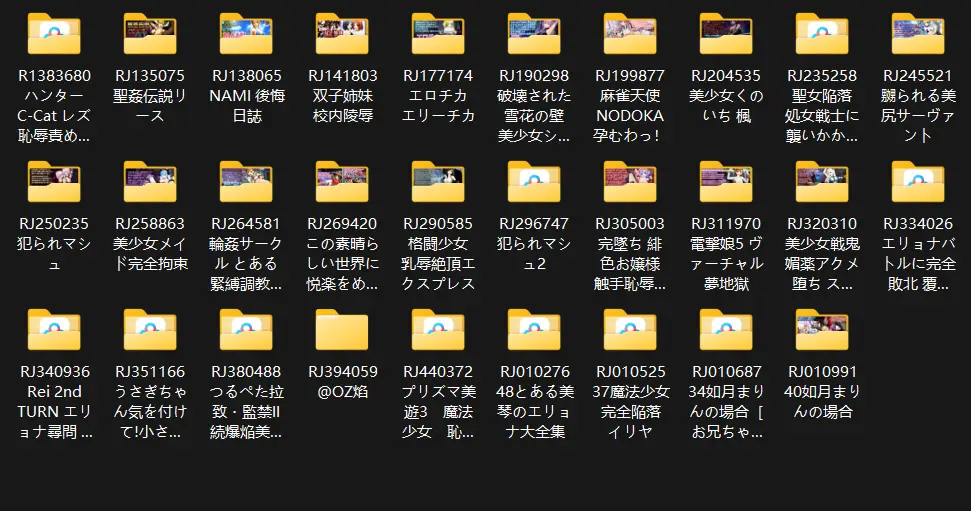This screenshot has width=971, height=511.
Task: Select the RJ250235 folder icon
Action: coord(54,181)
